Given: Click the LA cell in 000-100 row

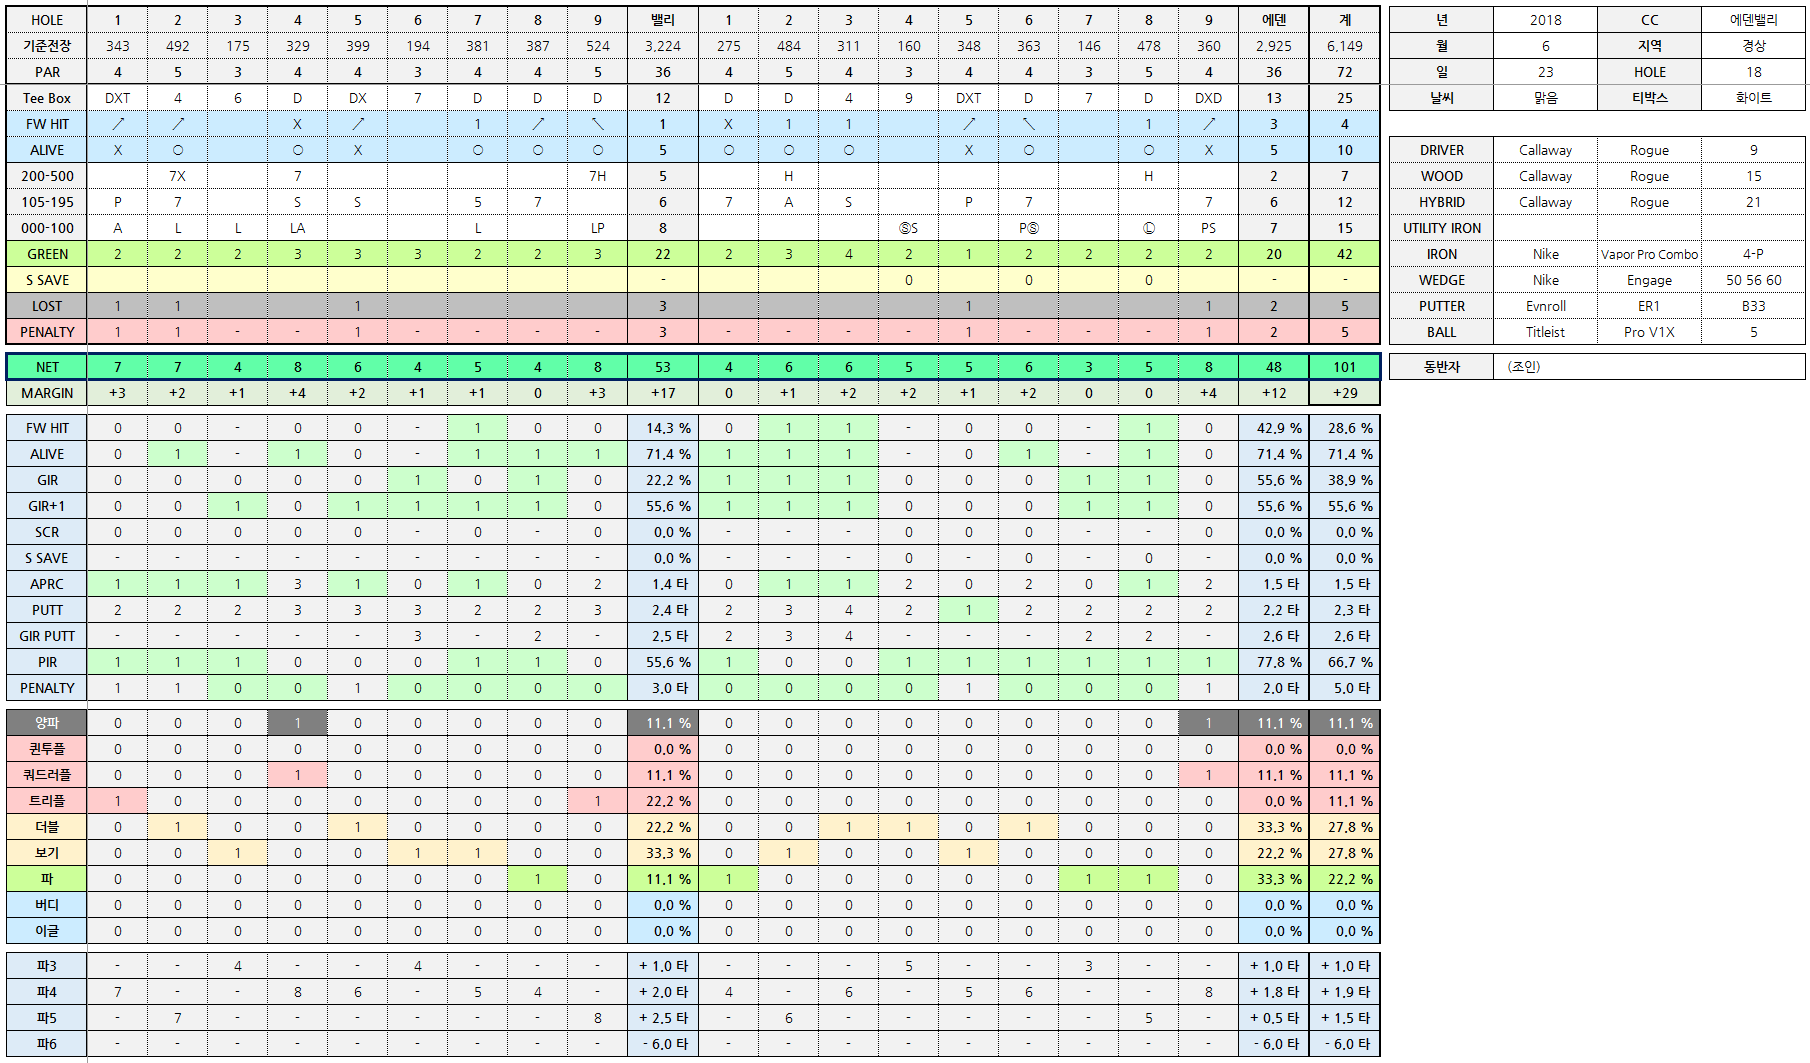Looking at the screenshot, I should pos(297,228).
